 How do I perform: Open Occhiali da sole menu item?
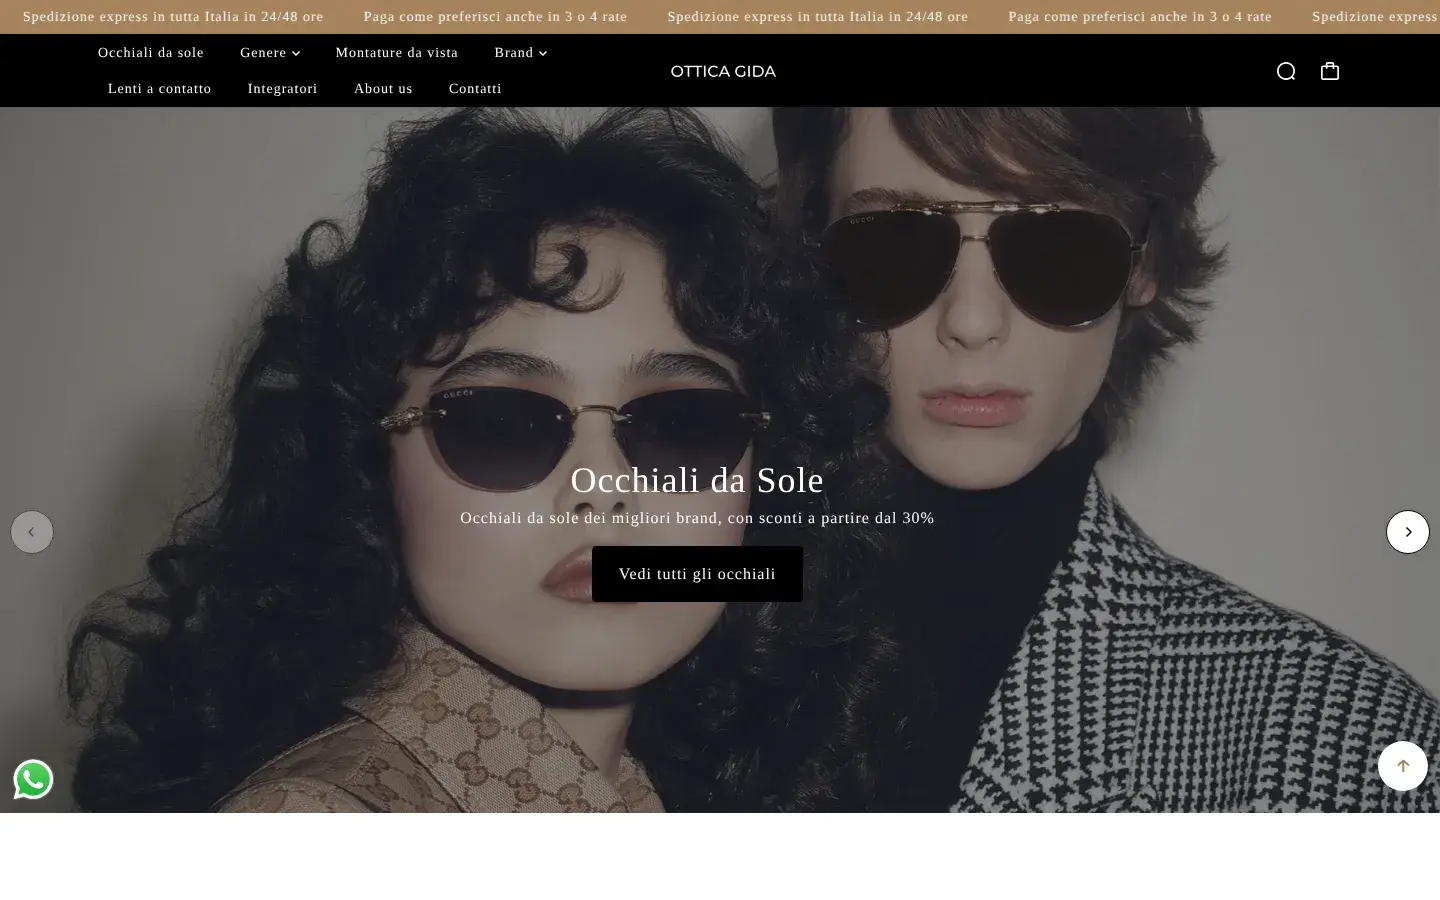point(151,52)
